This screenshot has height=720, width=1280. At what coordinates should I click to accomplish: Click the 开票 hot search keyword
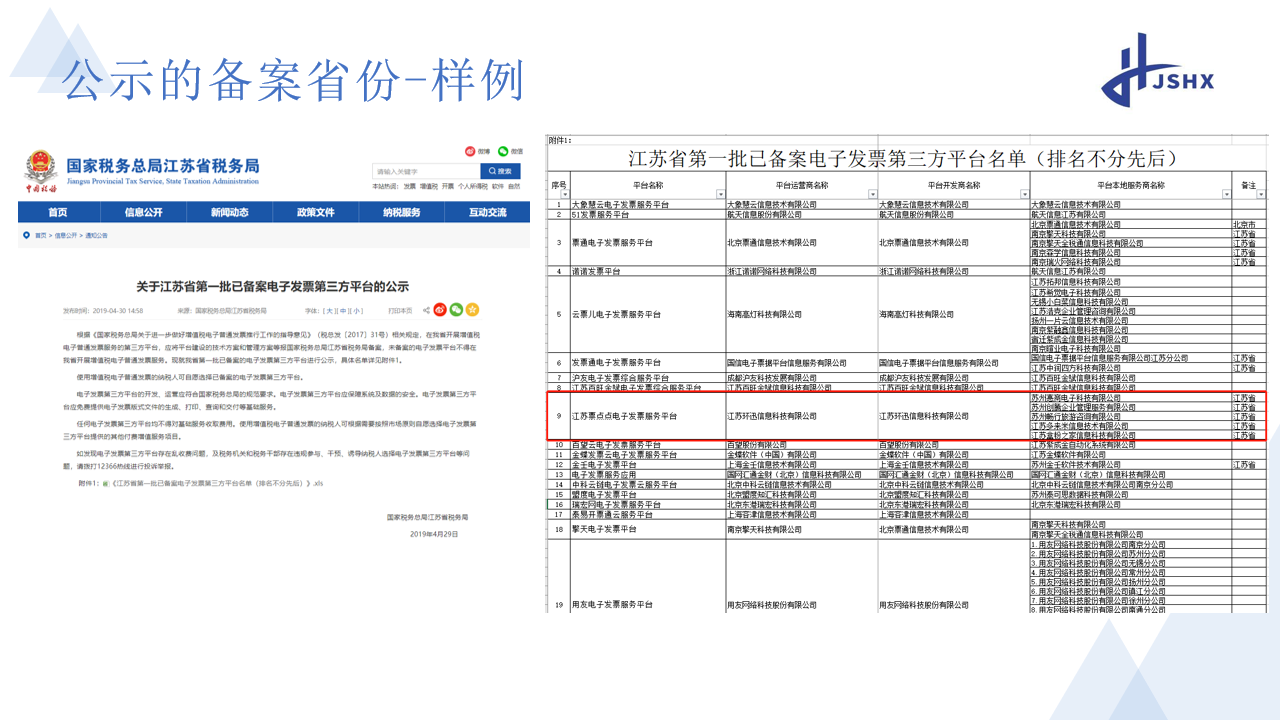pos(448,187)
